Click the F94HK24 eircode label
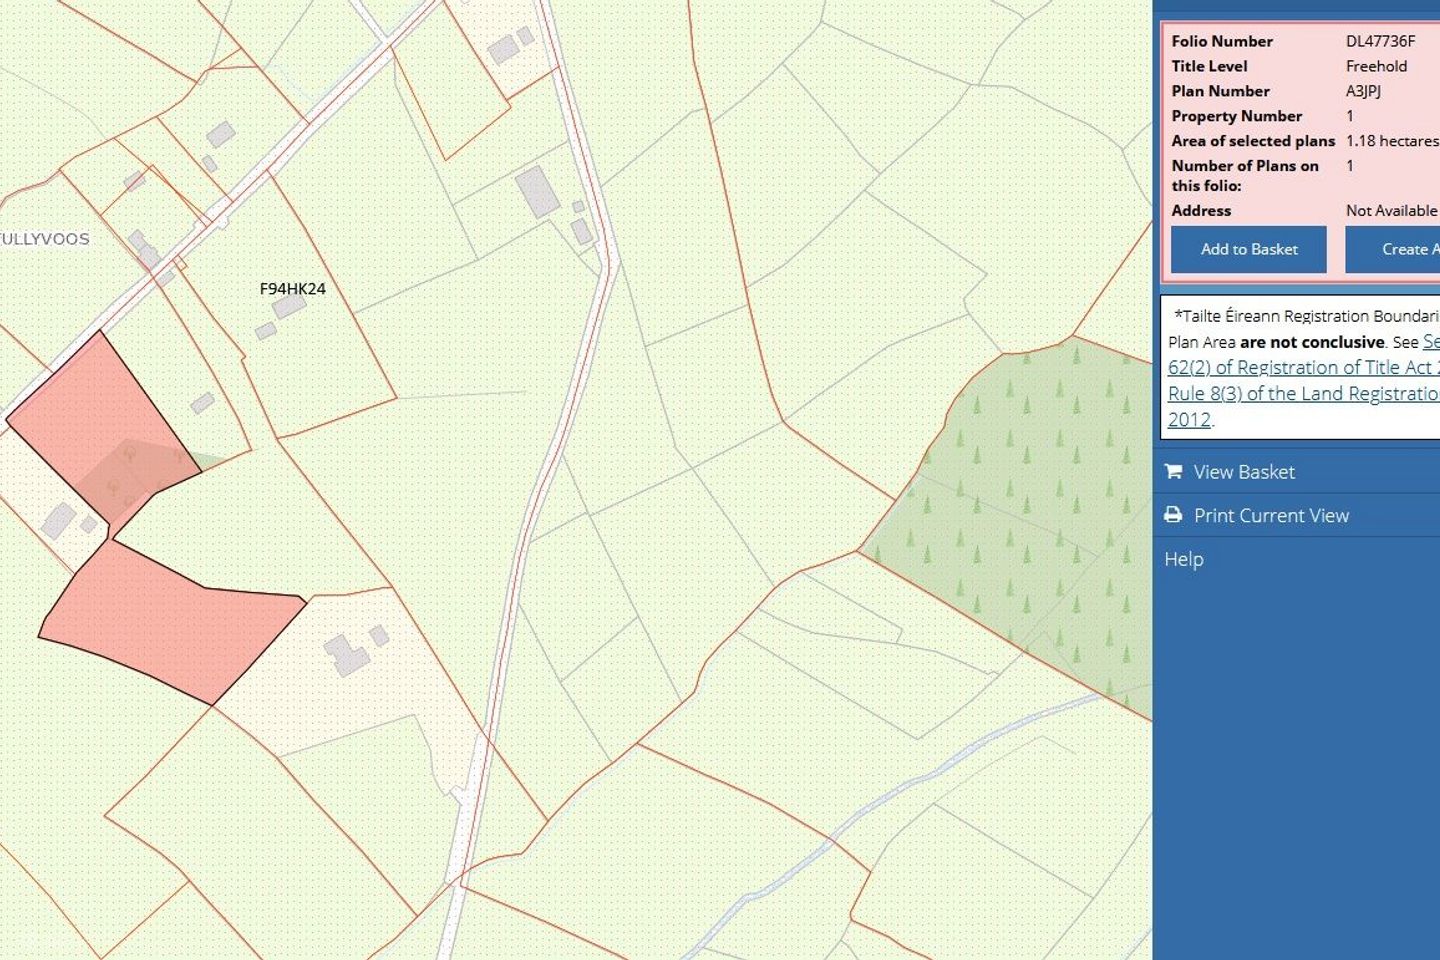This screenshot has height=960, width=1440. (x=292, y=289)
